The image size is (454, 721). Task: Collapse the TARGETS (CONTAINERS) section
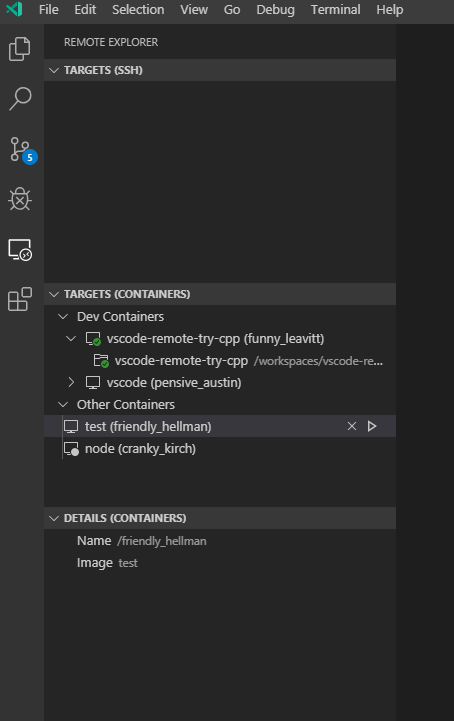point(54,294)
